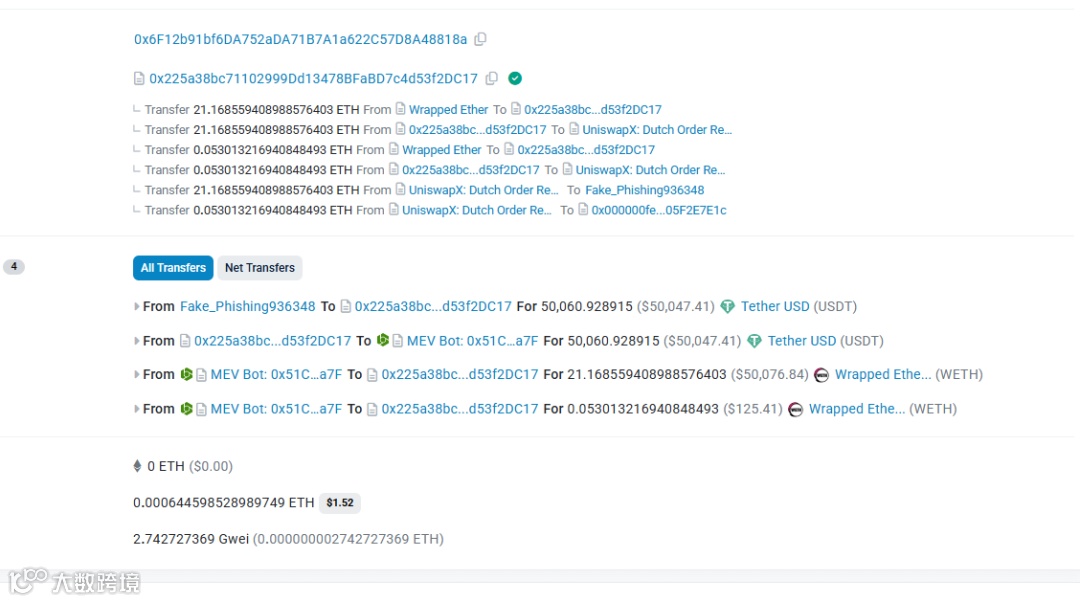Select text 2.742727369 Gwei
This screenshot has height=602, width=1080.
191,539
